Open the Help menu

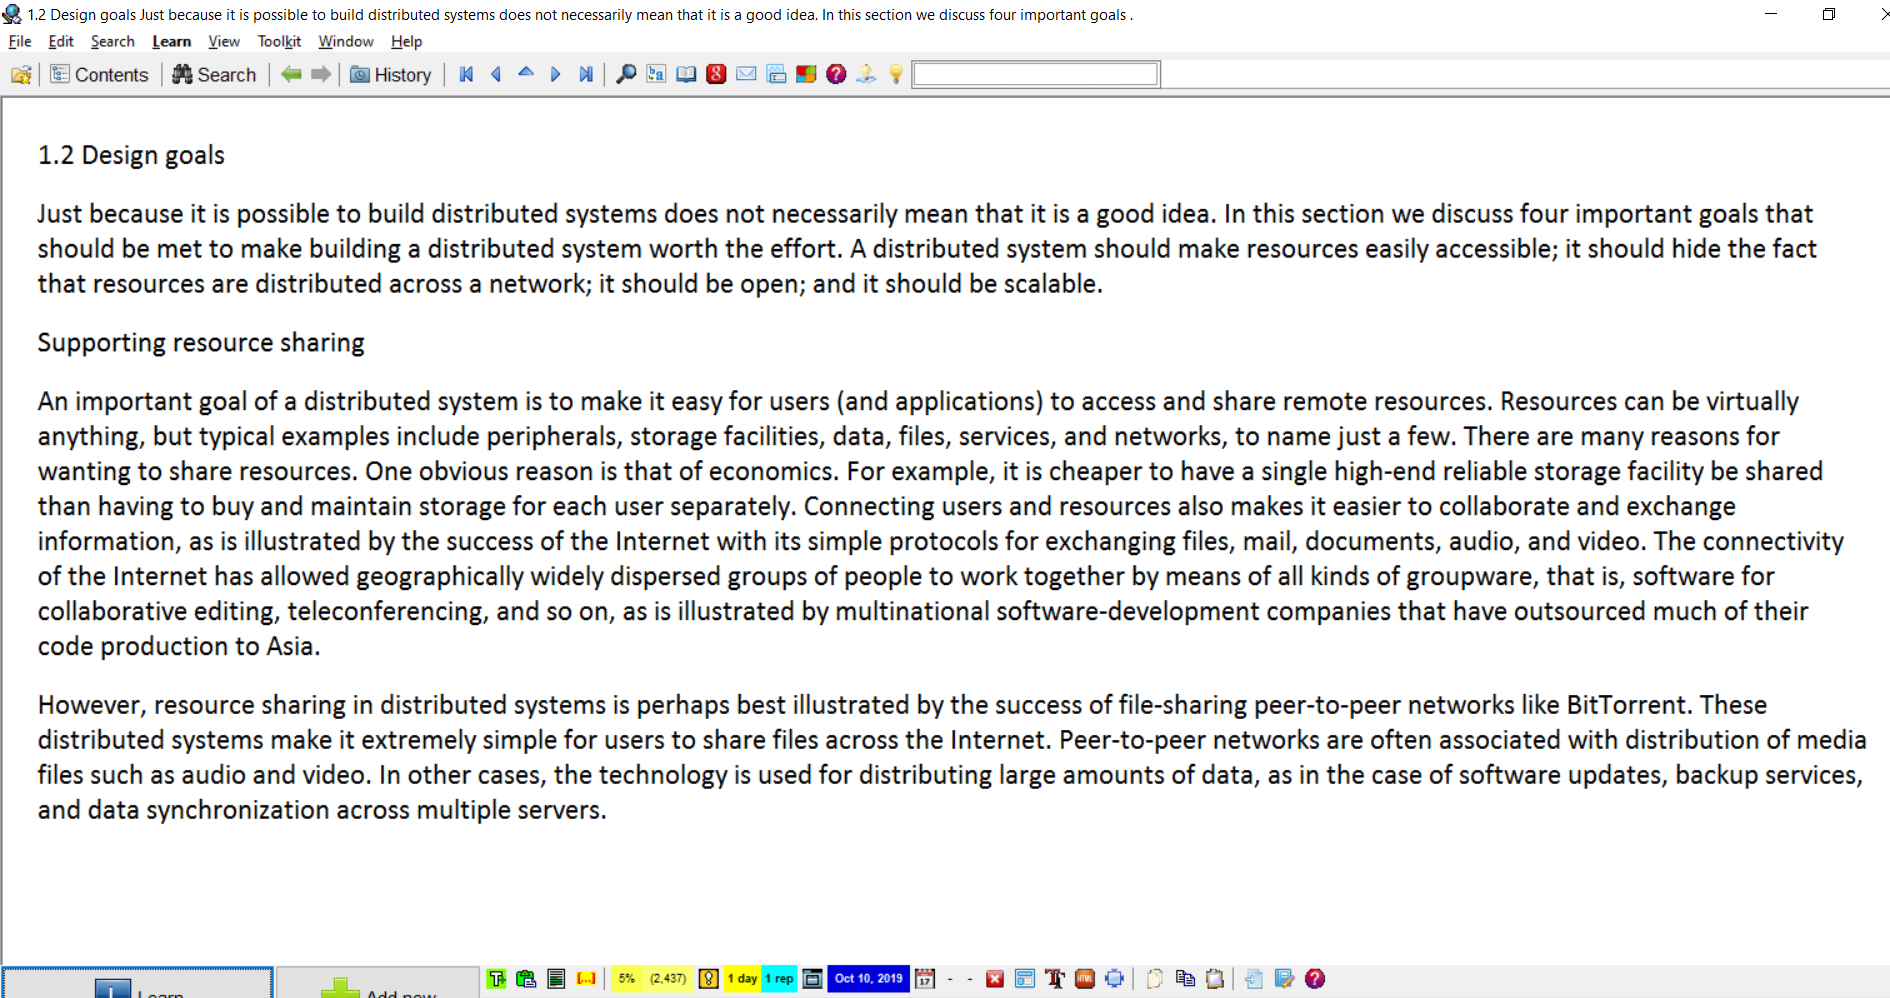coord(406,41)
